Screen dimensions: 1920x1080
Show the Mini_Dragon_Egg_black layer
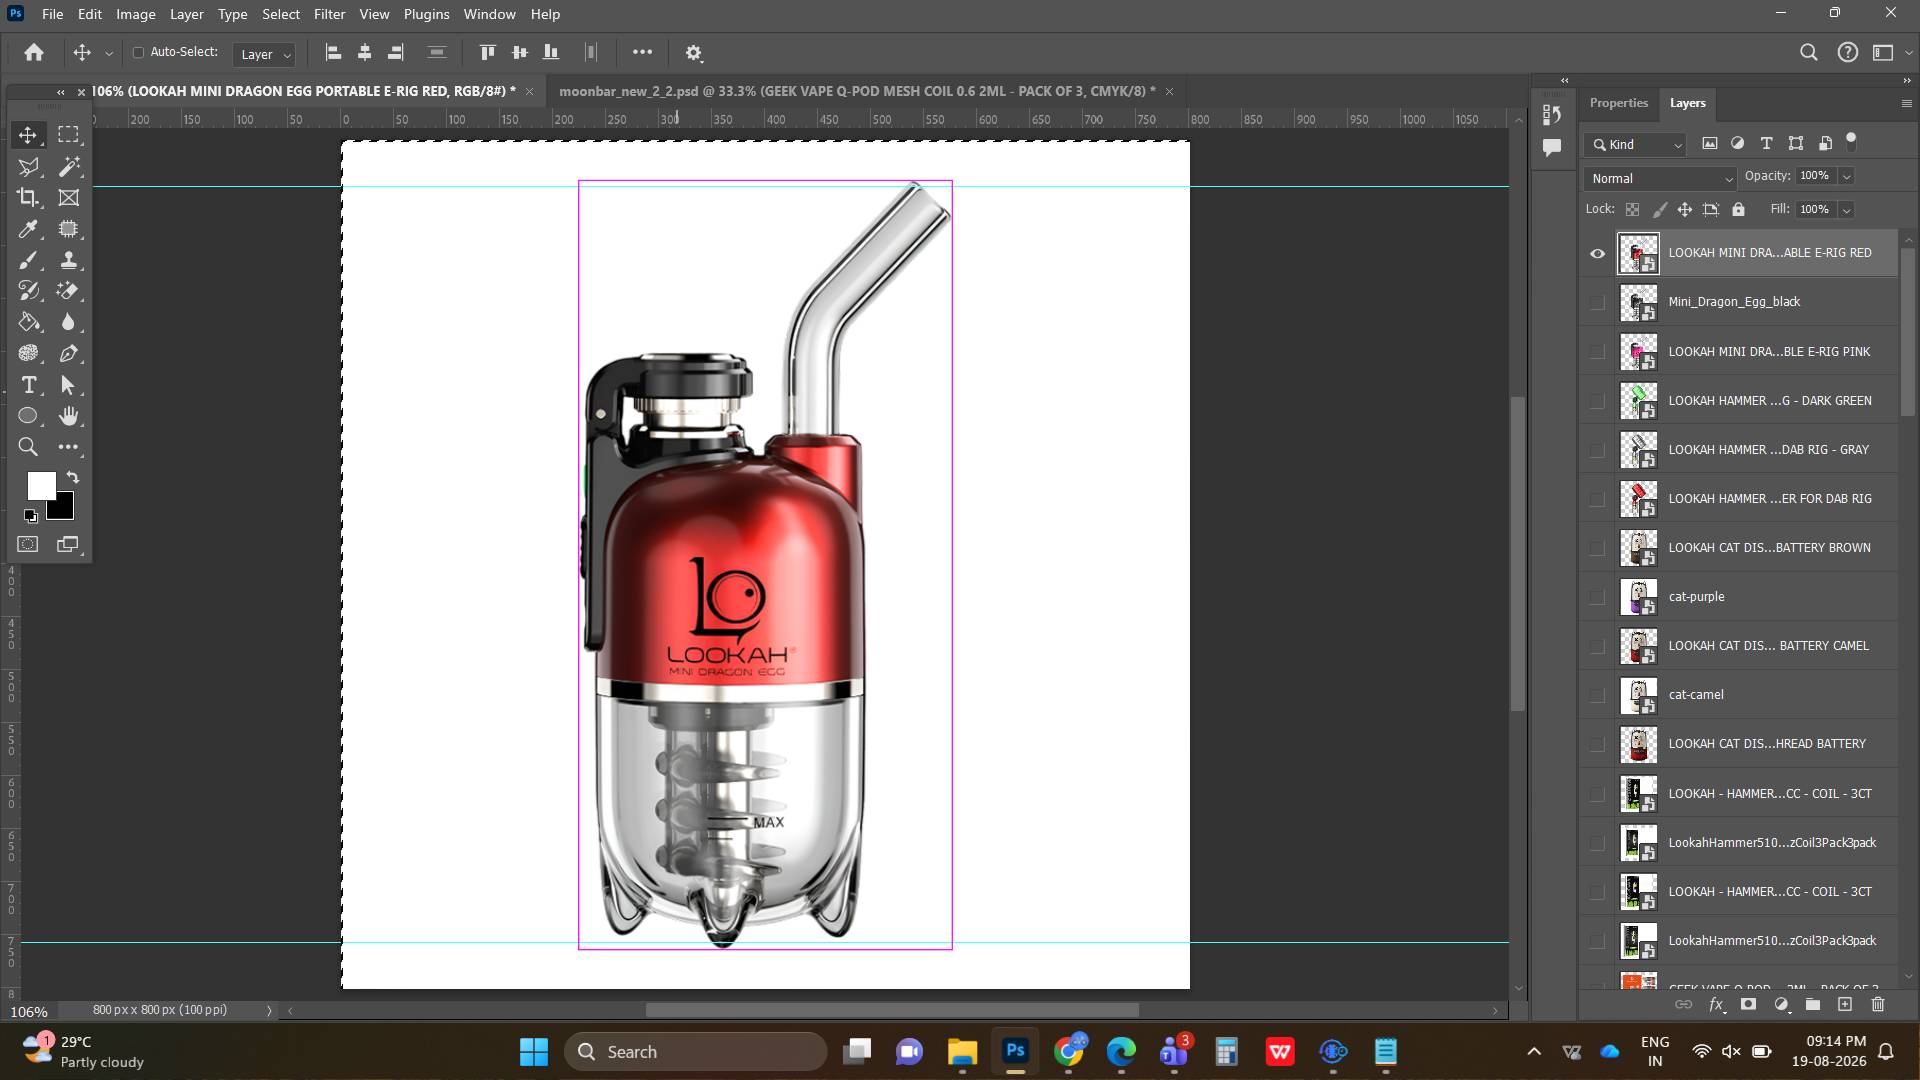(1597, 302)
